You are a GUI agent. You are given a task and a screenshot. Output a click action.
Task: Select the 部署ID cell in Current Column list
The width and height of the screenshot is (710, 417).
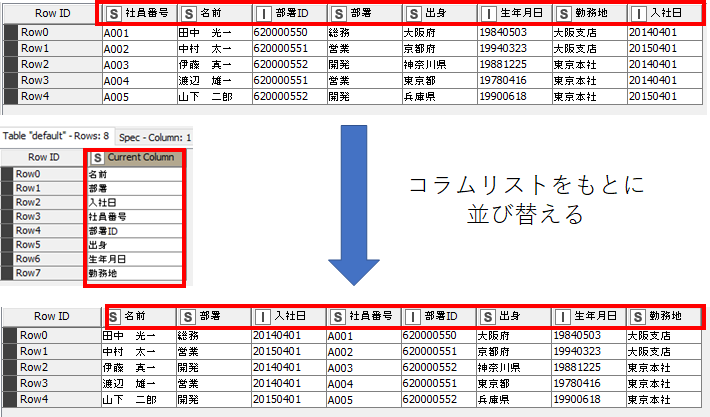click(x=135, y=231)
